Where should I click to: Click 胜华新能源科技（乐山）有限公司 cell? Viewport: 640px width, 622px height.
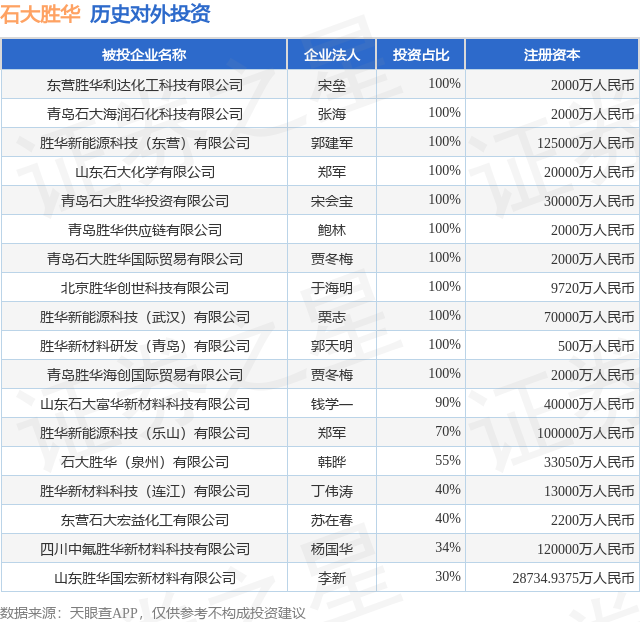[144, 433]
